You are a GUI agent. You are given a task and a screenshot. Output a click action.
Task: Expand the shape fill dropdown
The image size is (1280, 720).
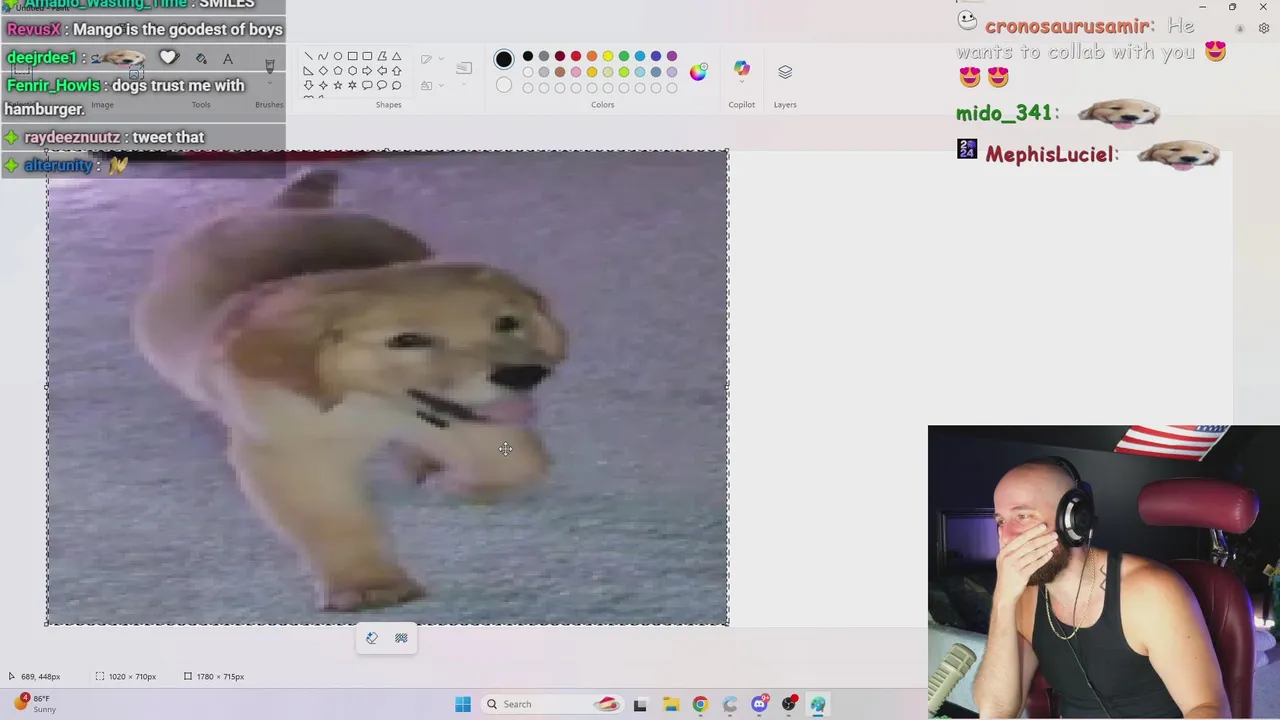tap(441, 85)
